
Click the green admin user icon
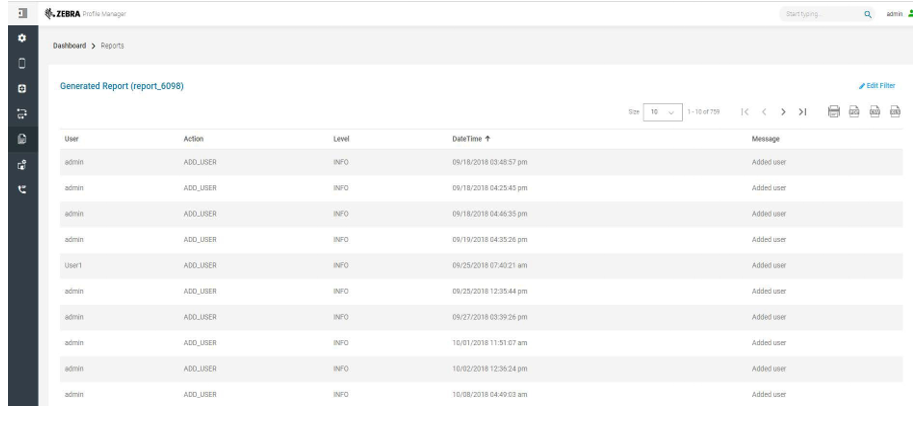[x=916, y=12]
